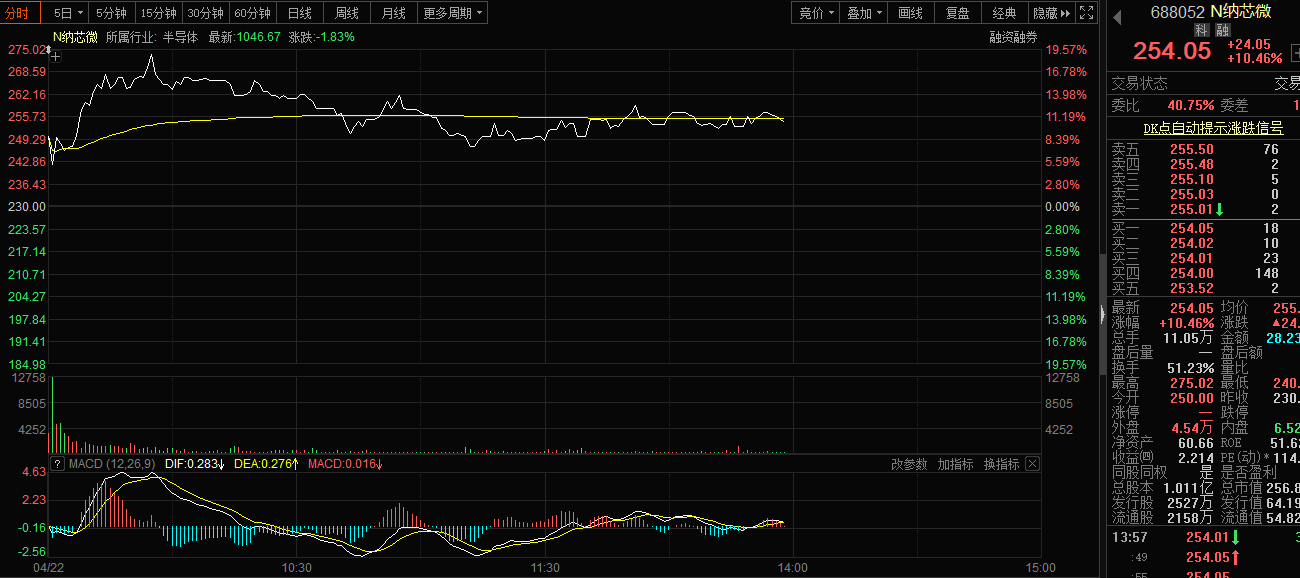Click the 11:30 time axis marker
Image resolution: width=1300 pixels, height=578 pixels.
(545, 568)
